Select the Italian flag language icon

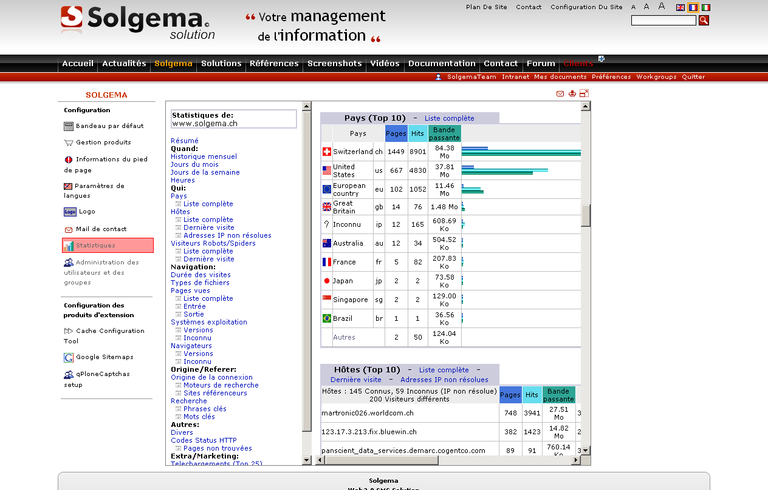[x=706, y=7]
